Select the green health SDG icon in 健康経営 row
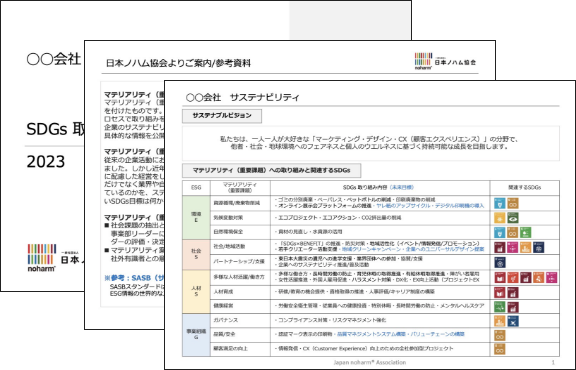The height and width of the screenshot is (370, 576). pos(499,307)
